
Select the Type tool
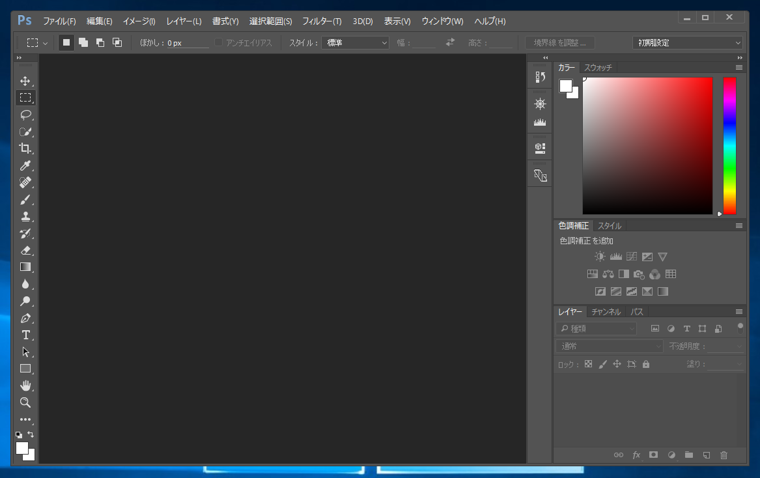click(x=25, y=335)
